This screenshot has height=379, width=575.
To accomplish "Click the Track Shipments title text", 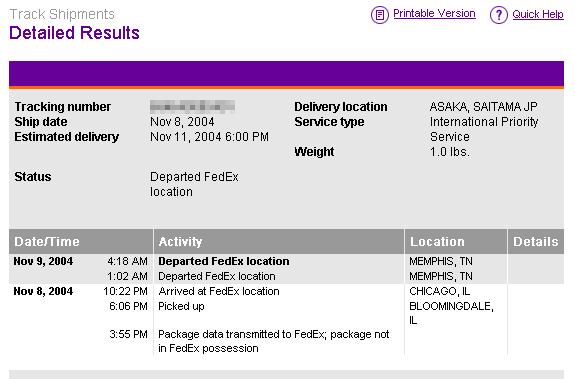I will click(x=62, y=14).
